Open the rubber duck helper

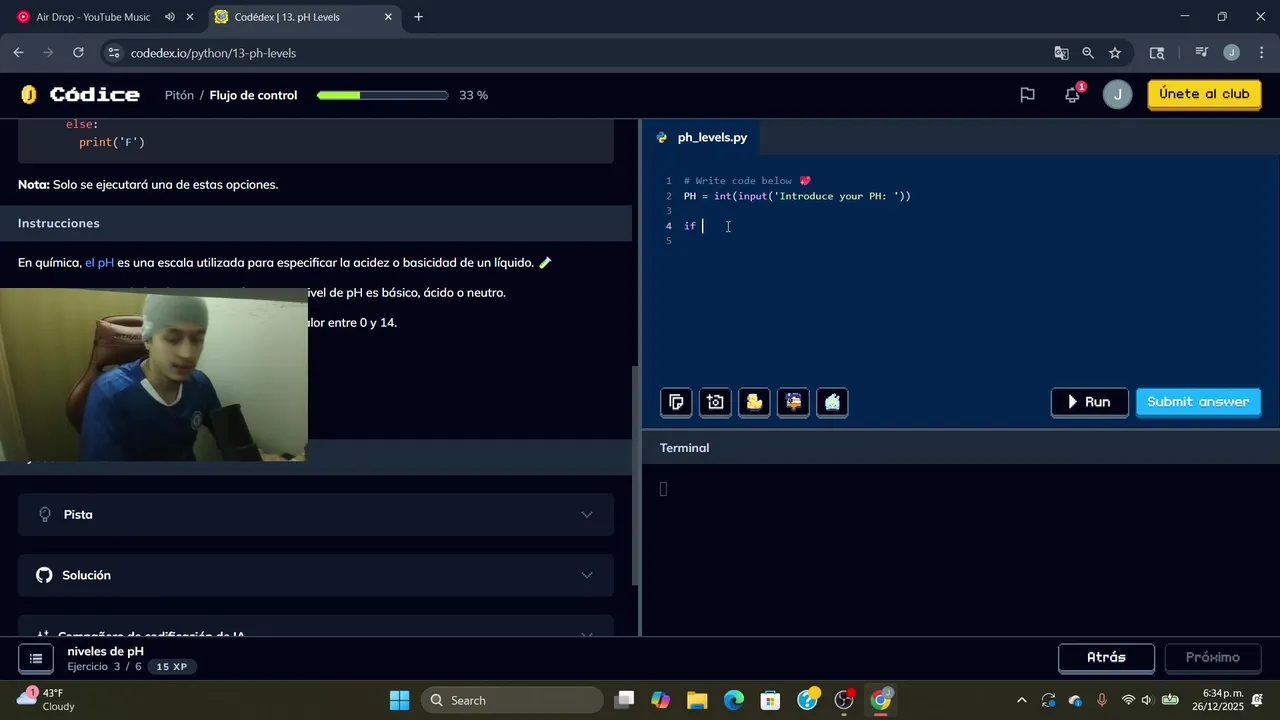[755, 402]
